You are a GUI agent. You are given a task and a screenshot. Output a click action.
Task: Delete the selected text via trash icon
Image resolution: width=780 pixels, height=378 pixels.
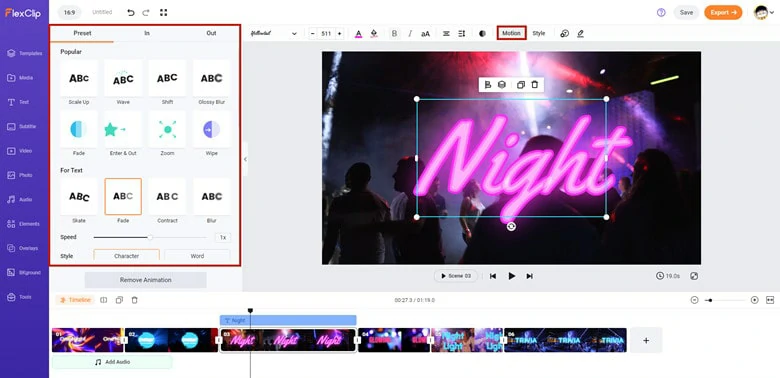click(535, 85)
